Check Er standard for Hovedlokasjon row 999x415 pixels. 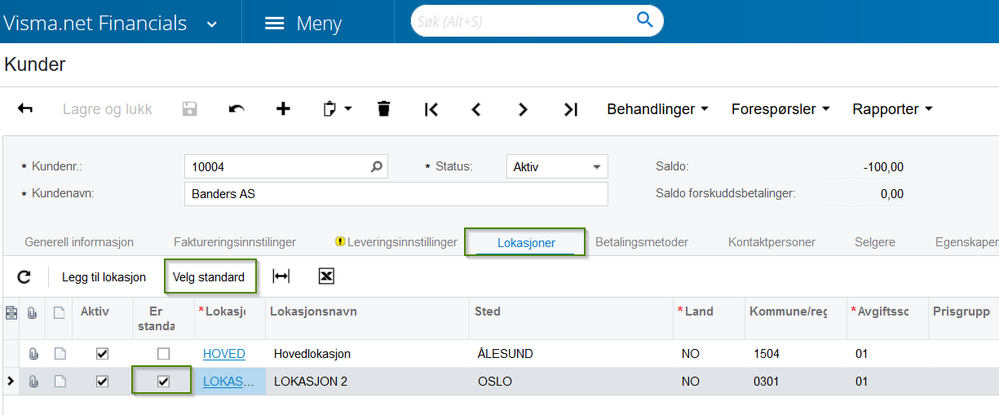click(x=163, y=354)
